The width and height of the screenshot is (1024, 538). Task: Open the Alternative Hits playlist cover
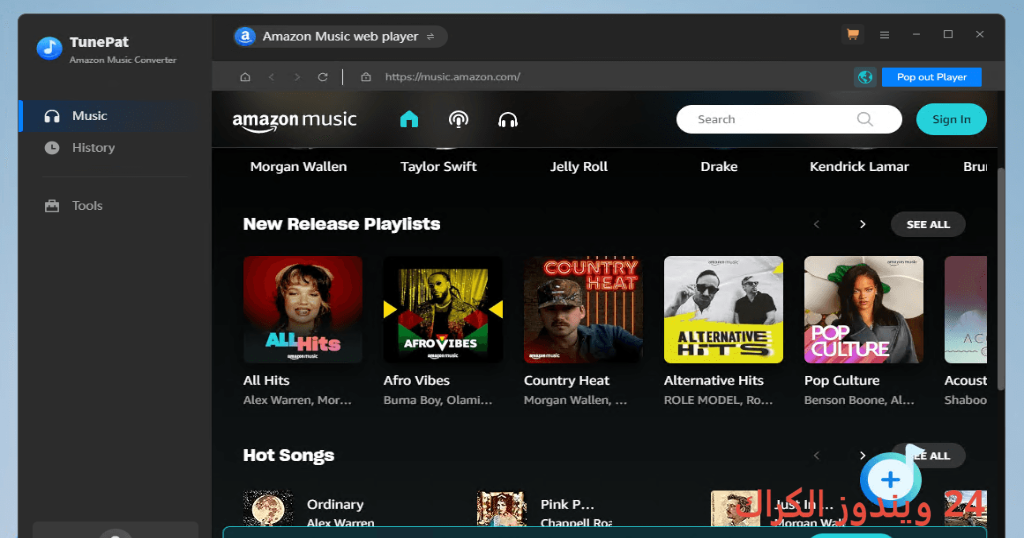coord(723,309)
